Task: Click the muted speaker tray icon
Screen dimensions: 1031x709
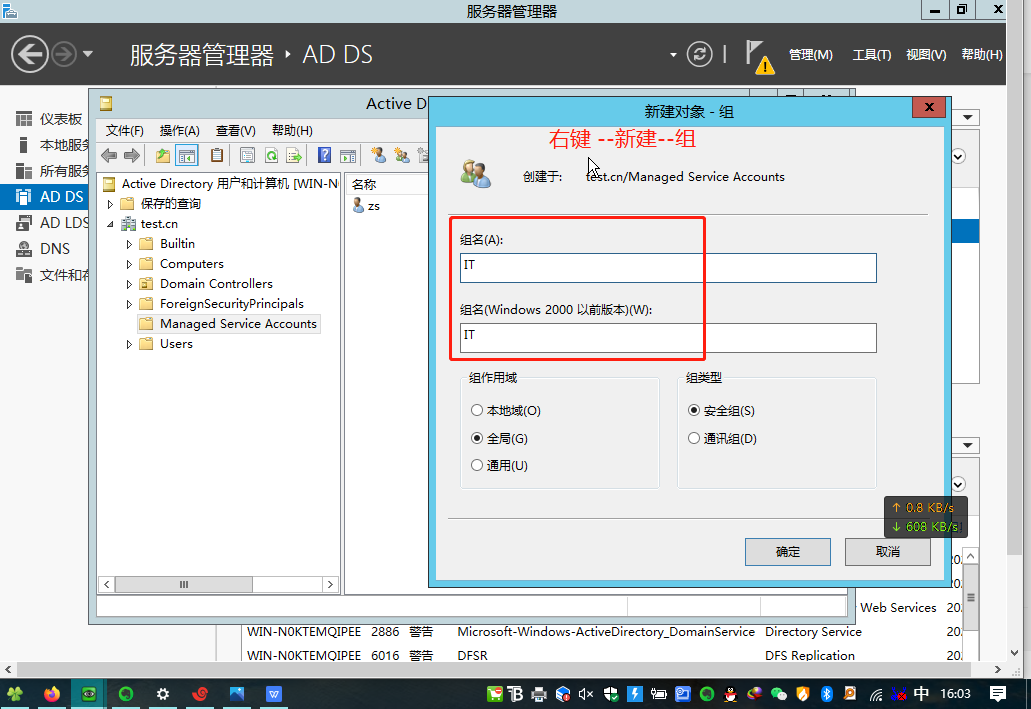Action: (x=585, y=694)
